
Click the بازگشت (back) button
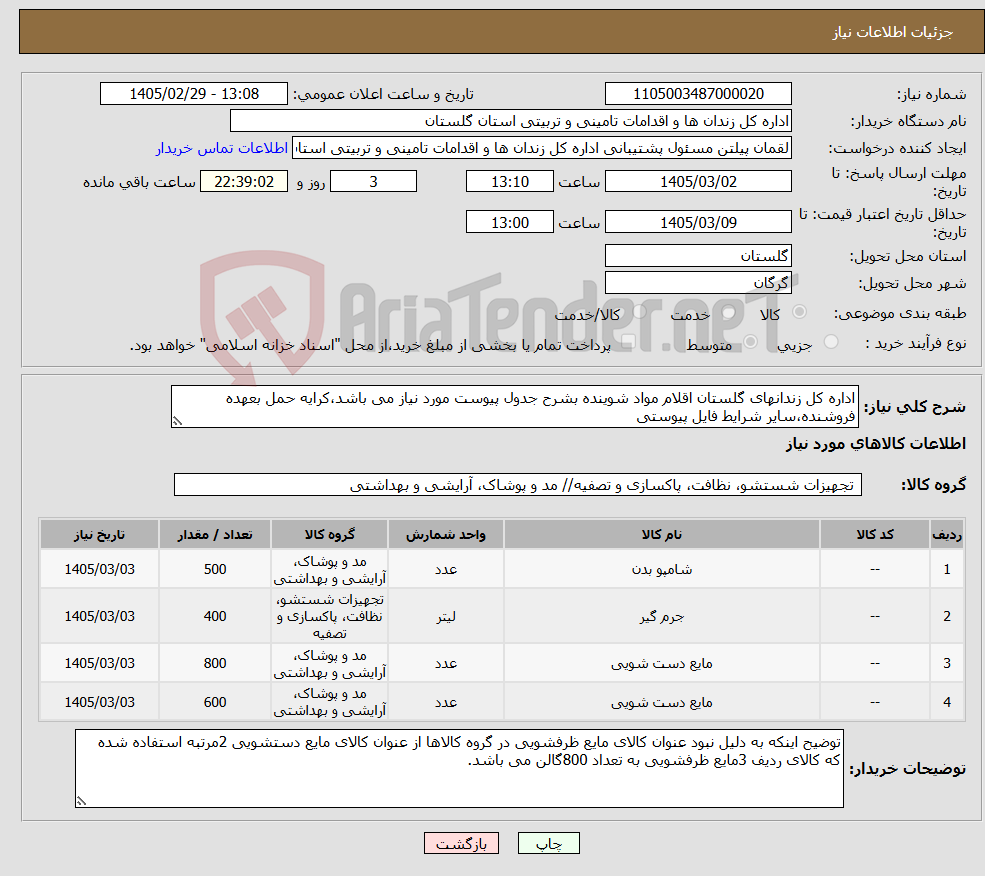[x=461, y=843]
